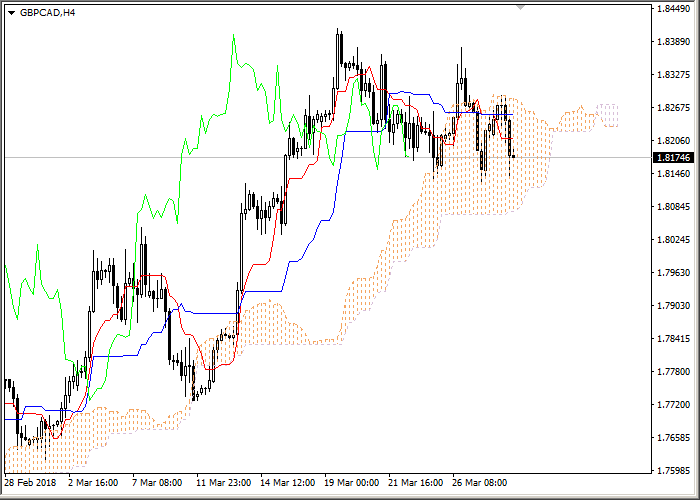Click price scale value 1.75985
Screen dimensions: 700x500
point(673,470)
